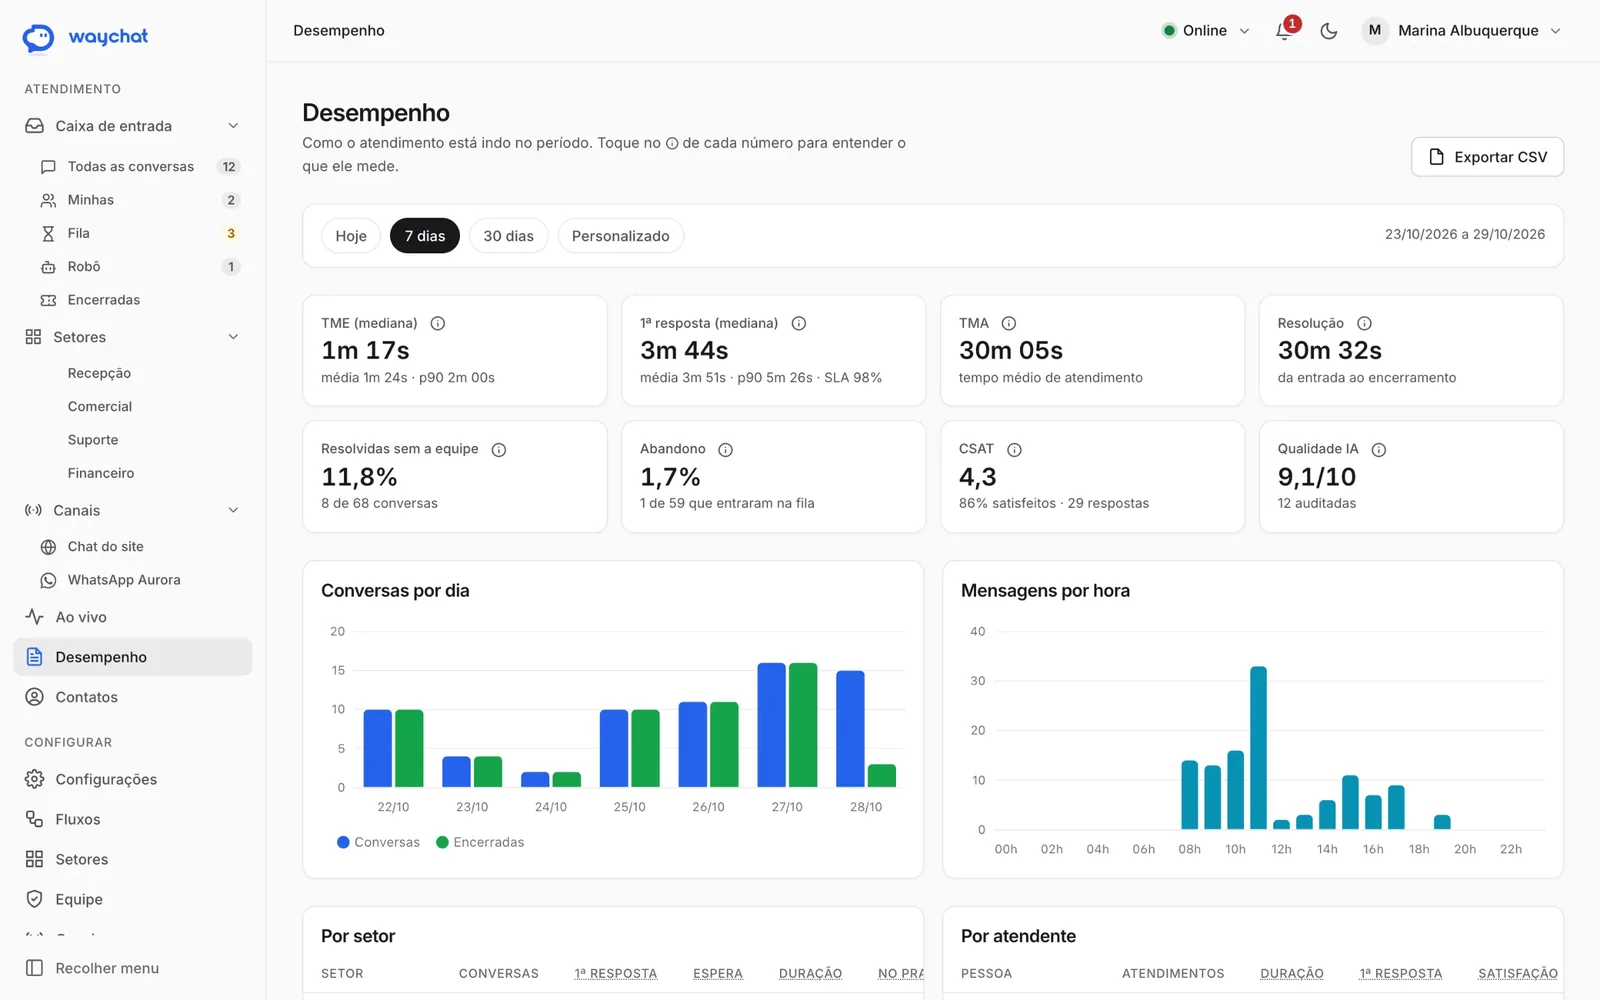1600x1000 pixels.
Task: Open Ao vivo from the sidebar
Action: tap(133, 617)
